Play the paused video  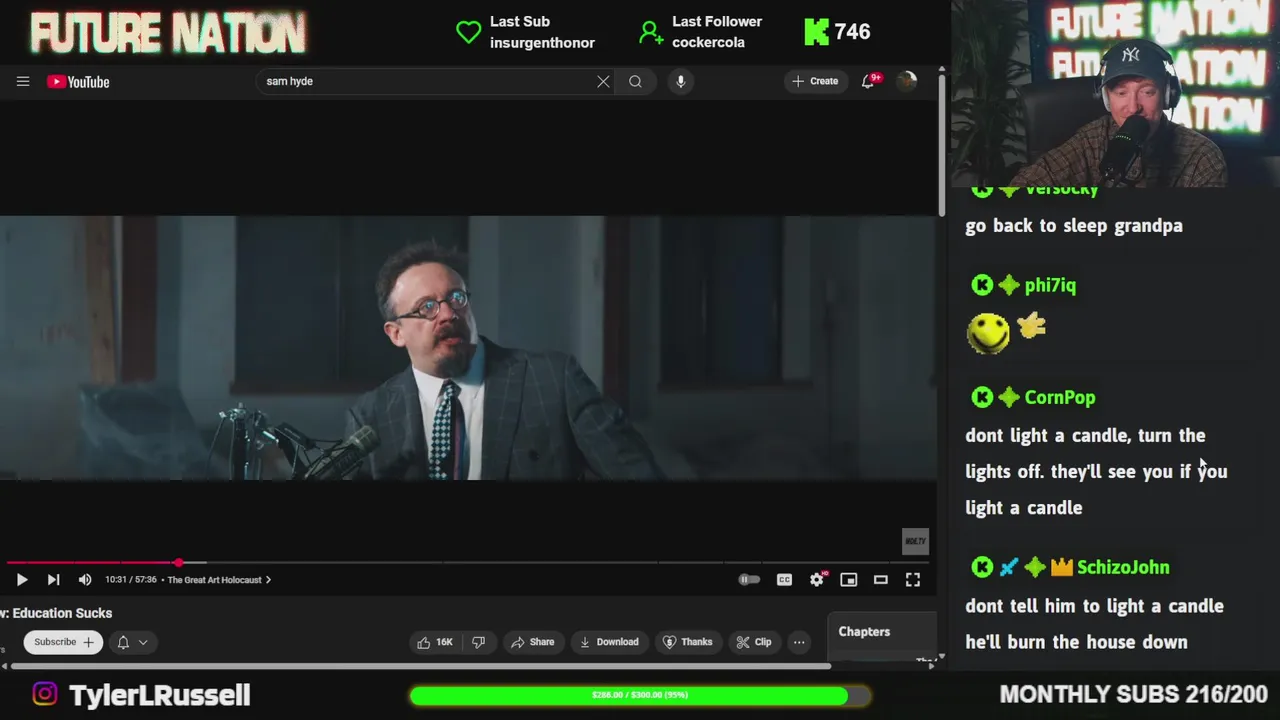22,580
